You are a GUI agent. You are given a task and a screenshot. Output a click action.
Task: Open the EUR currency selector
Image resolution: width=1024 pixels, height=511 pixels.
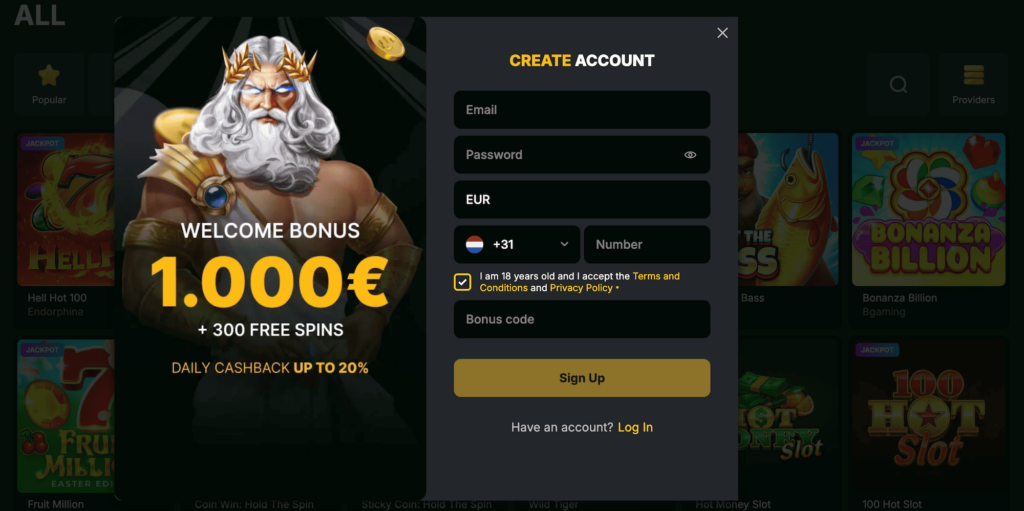582,199
